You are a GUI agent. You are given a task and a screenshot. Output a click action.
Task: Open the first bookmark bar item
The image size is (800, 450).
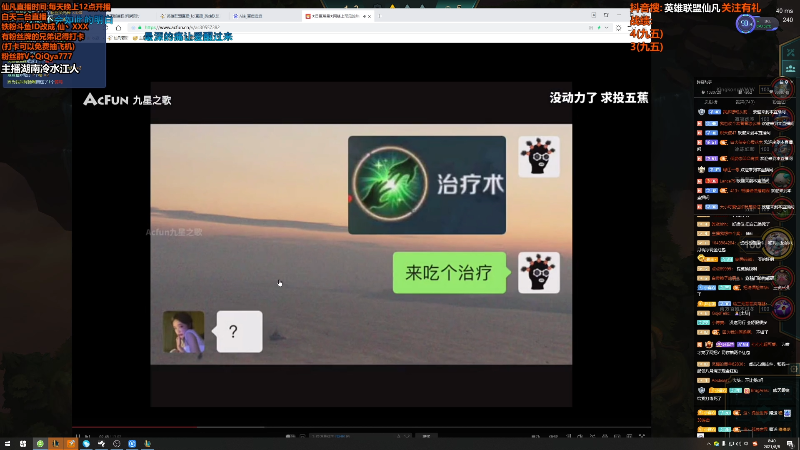tap(118, 38)
